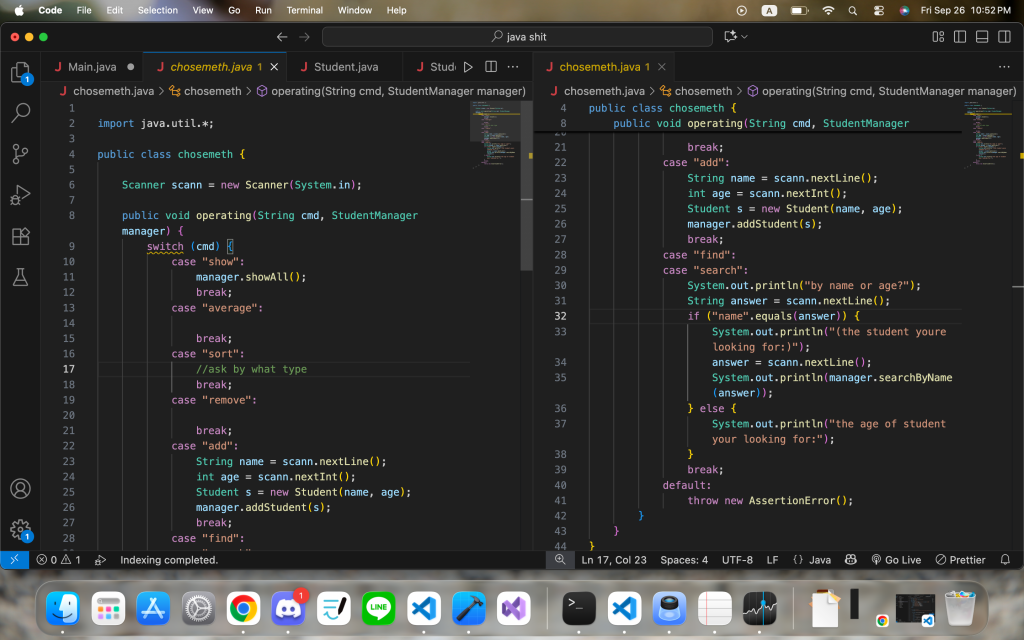The width and height of the screenshot is (1024, 640).
Task: Open the Selection menu
Action: click(x=157, y=10)
